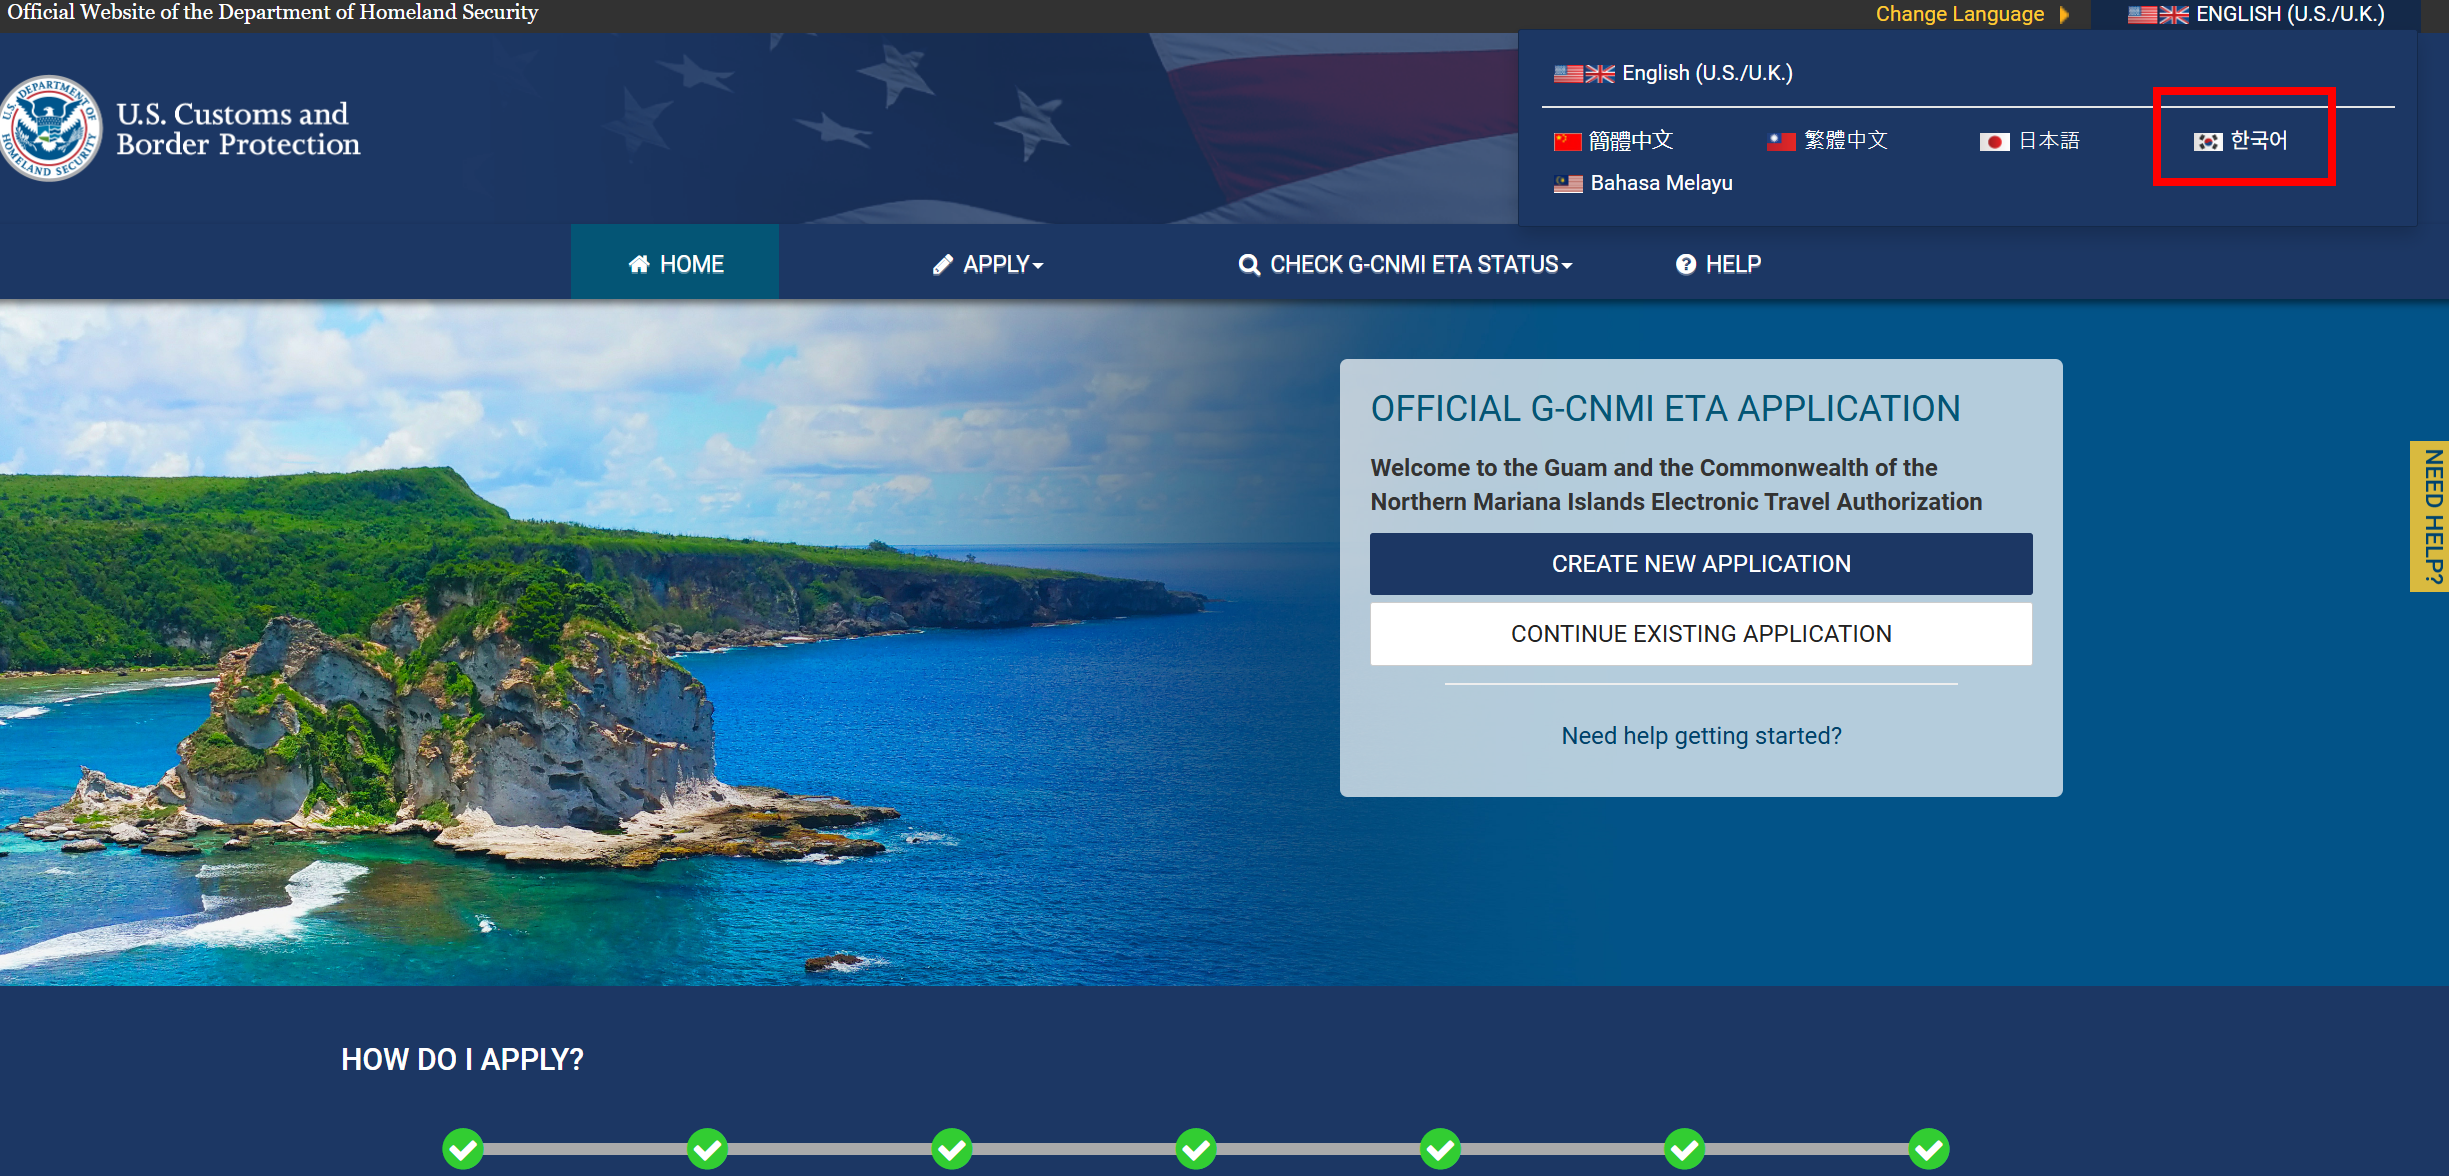2449x1176 pixels.
Task: Open the HELP menu item
Action: click(1718, 264)
